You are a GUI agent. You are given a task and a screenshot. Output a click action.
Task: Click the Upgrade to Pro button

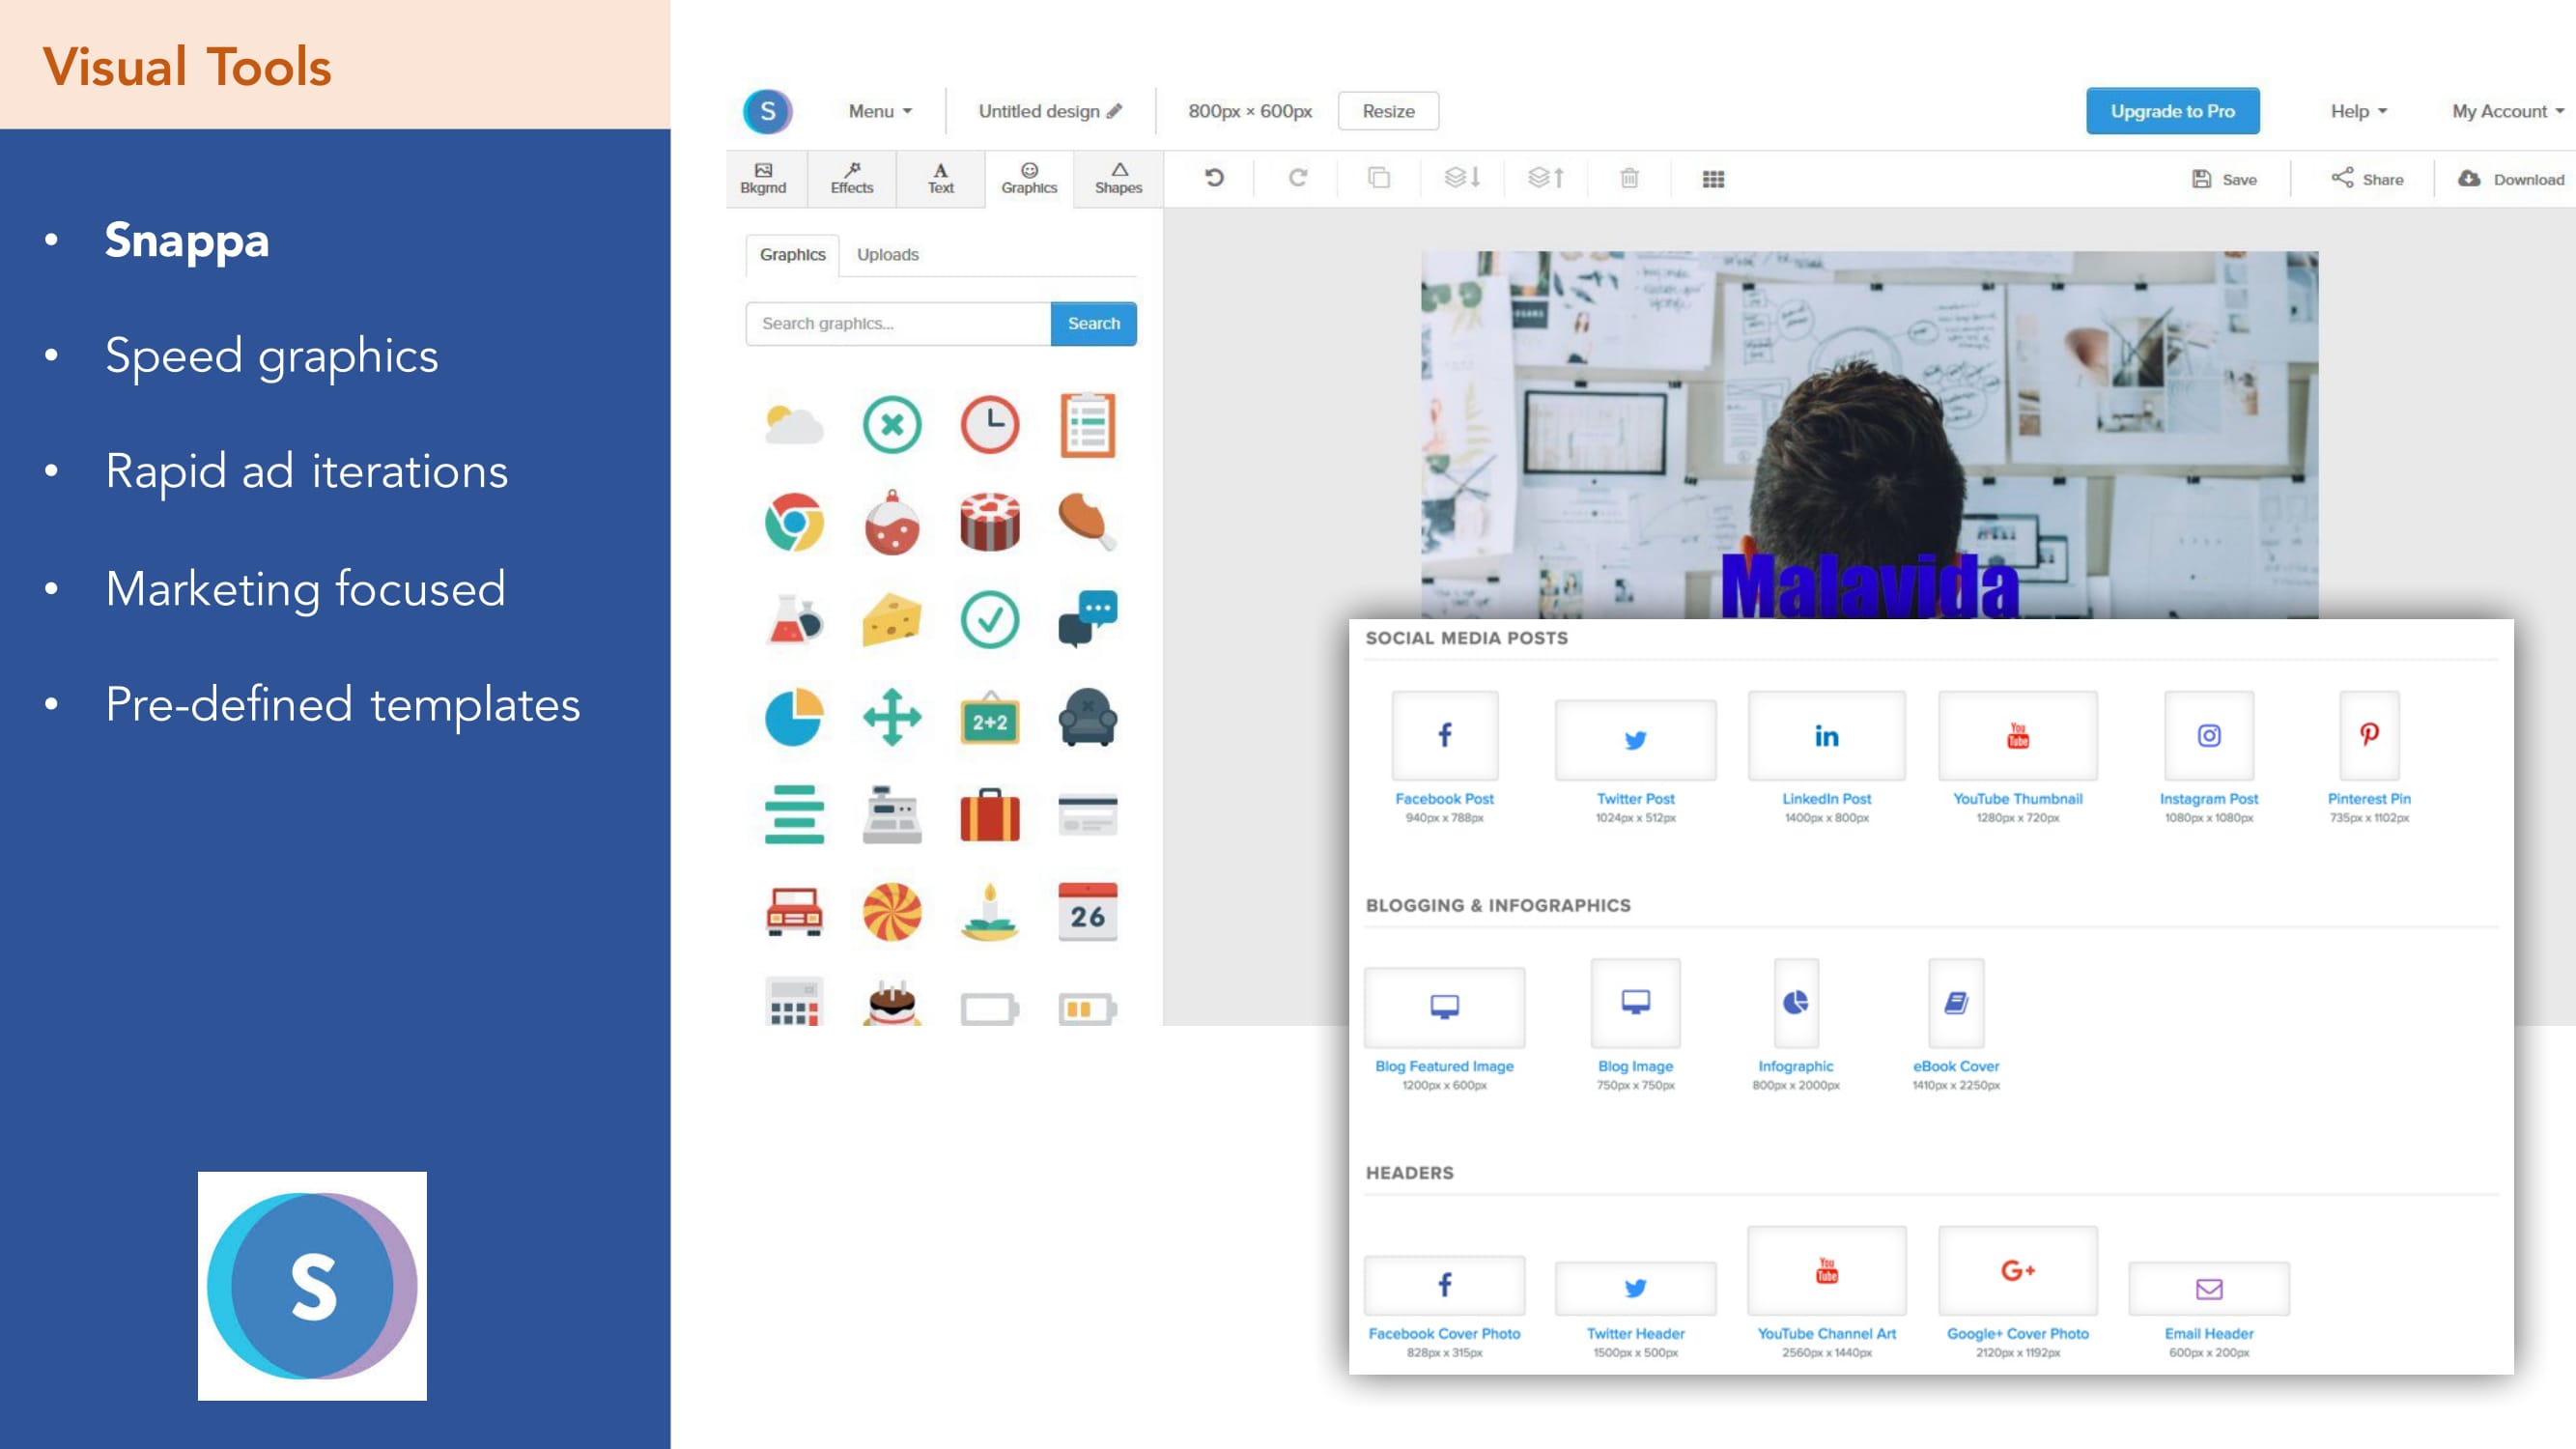[x=2172, y=111]
